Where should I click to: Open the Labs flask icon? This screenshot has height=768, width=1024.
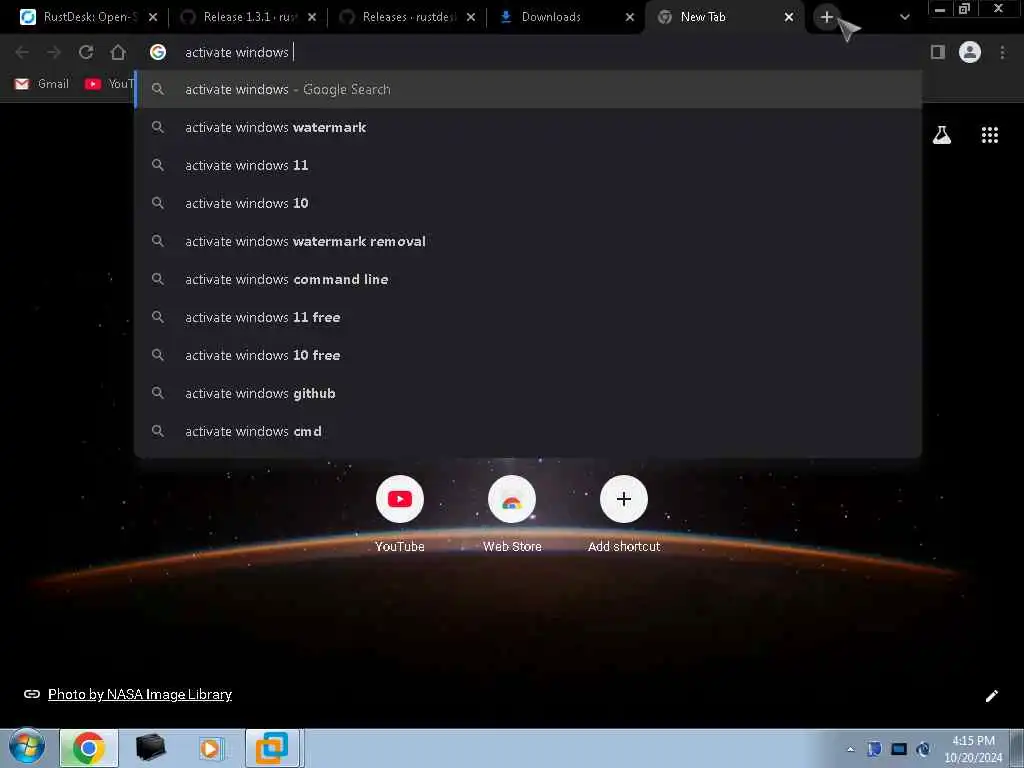pyautogui.click(x=942, y=135)
